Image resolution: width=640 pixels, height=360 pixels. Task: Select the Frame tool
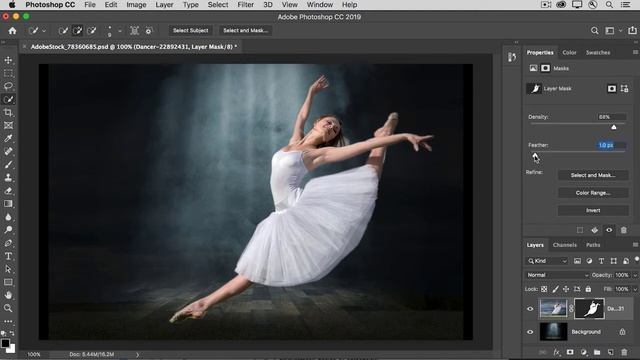point(8,125)
